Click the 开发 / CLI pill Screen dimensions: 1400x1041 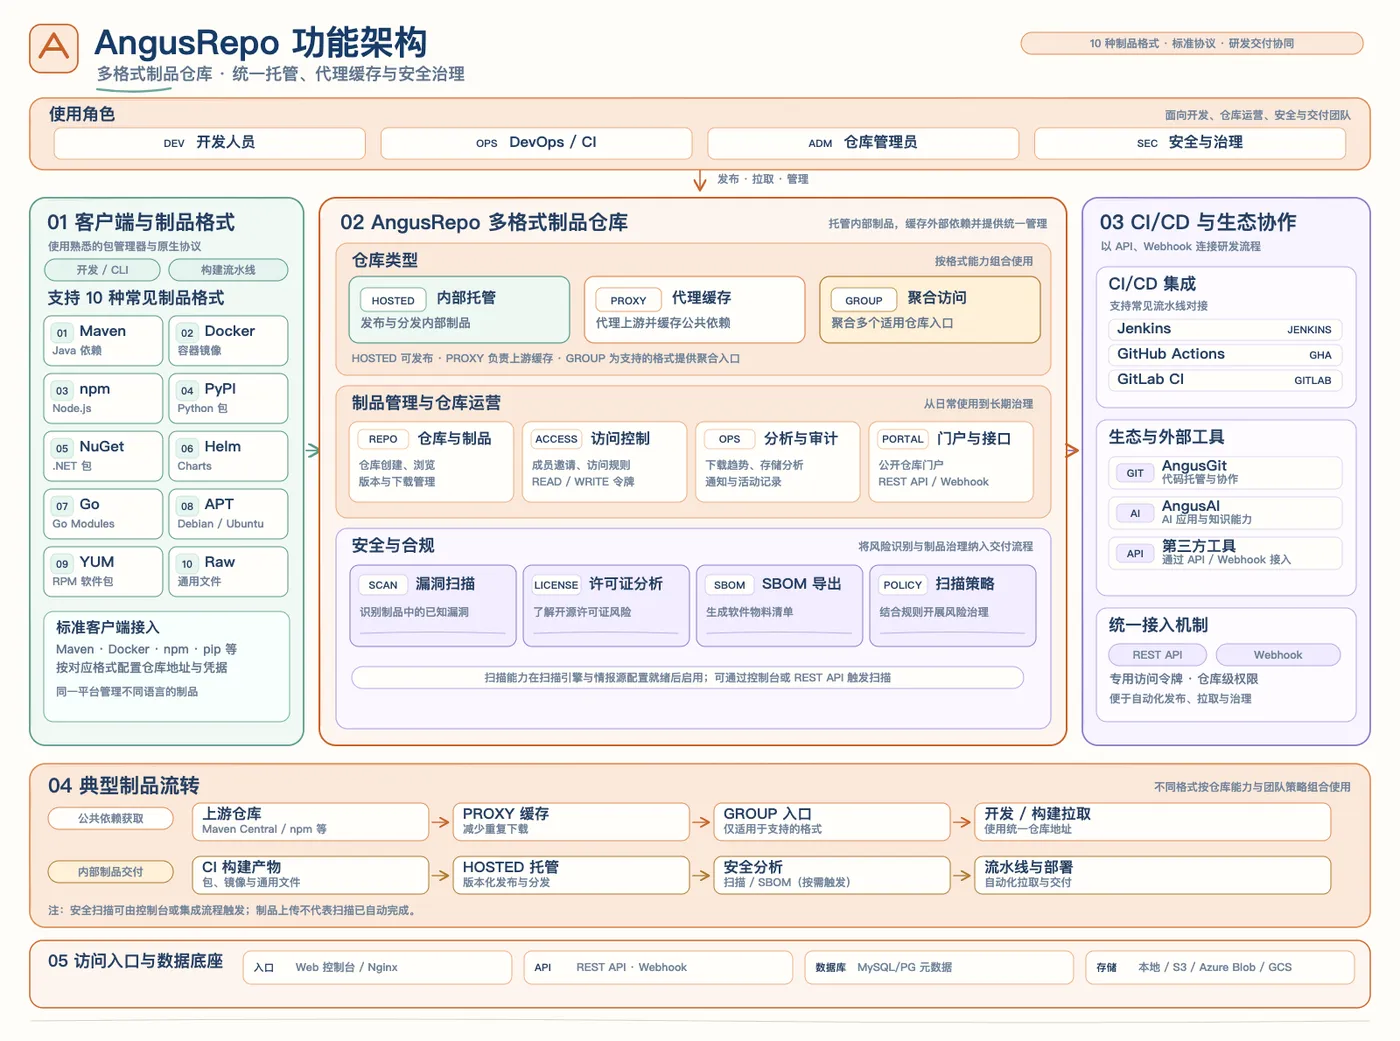click(x=102, y=270)
